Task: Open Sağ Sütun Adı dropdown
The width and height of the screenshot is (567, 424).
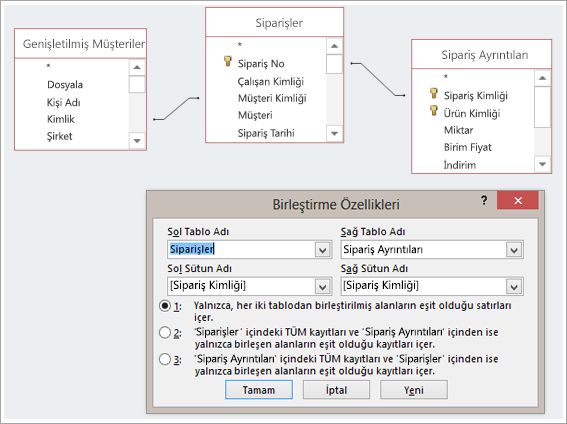Action: tap(514, 287)
